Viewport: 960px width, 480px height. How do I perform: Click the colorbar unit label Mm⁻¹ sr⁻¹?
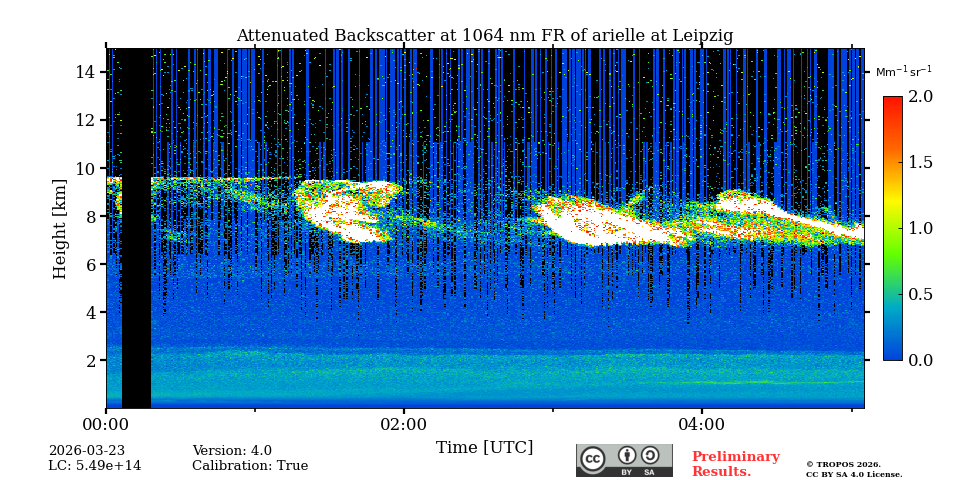tap(903, 72)
